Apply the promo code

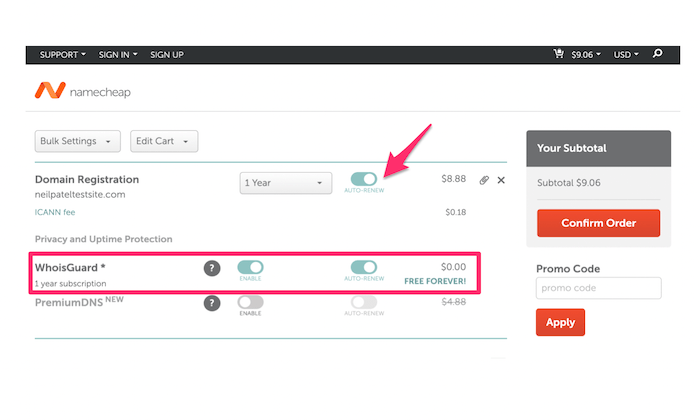click(x=560, y=322)
